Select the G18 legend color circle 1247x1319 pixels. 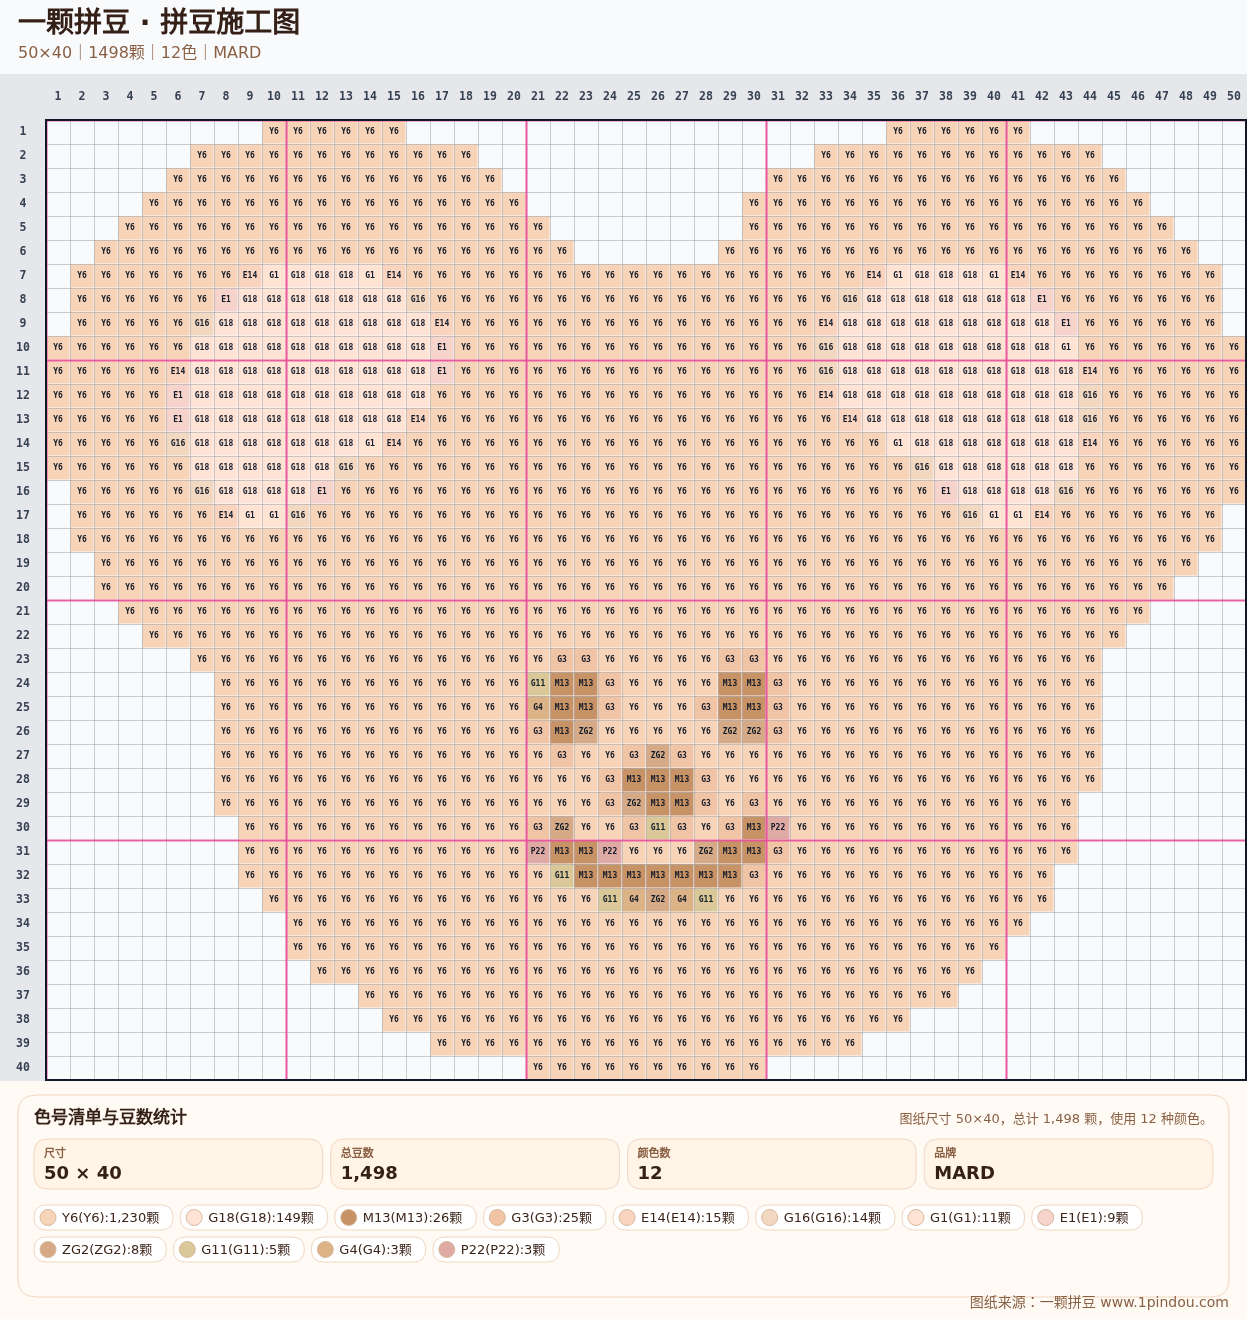coord(194,1218)
